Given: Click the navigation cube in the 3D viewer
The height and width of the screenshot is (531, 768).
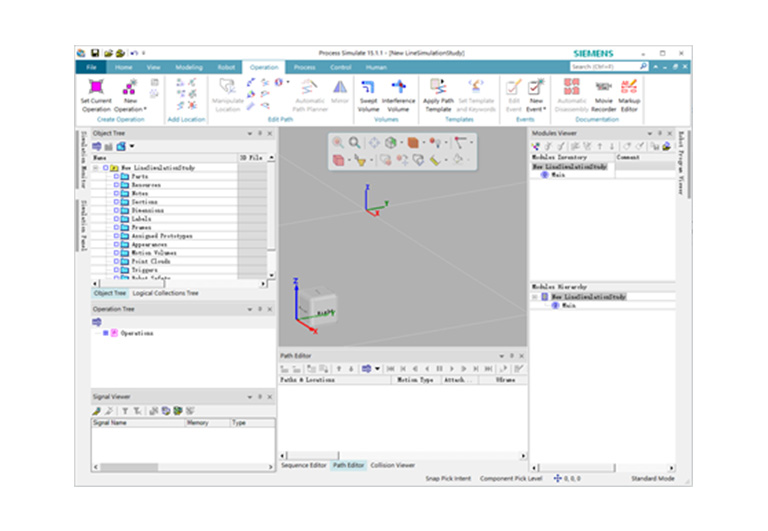Looking at the screenshot, I should [x=318, y=306].
